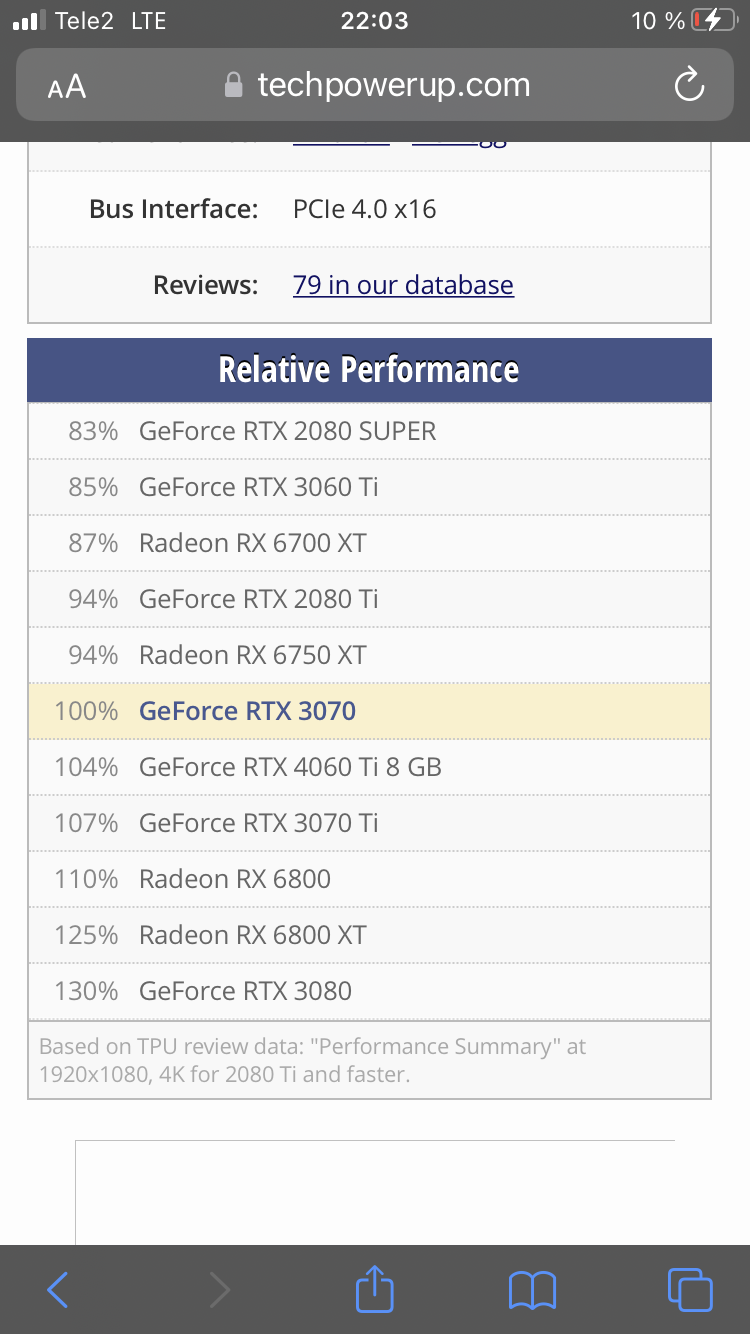Open GeForce RTX 4060 Ti 8 GB
Viewport: 750px width, 1334px height.
click(290, 767)
